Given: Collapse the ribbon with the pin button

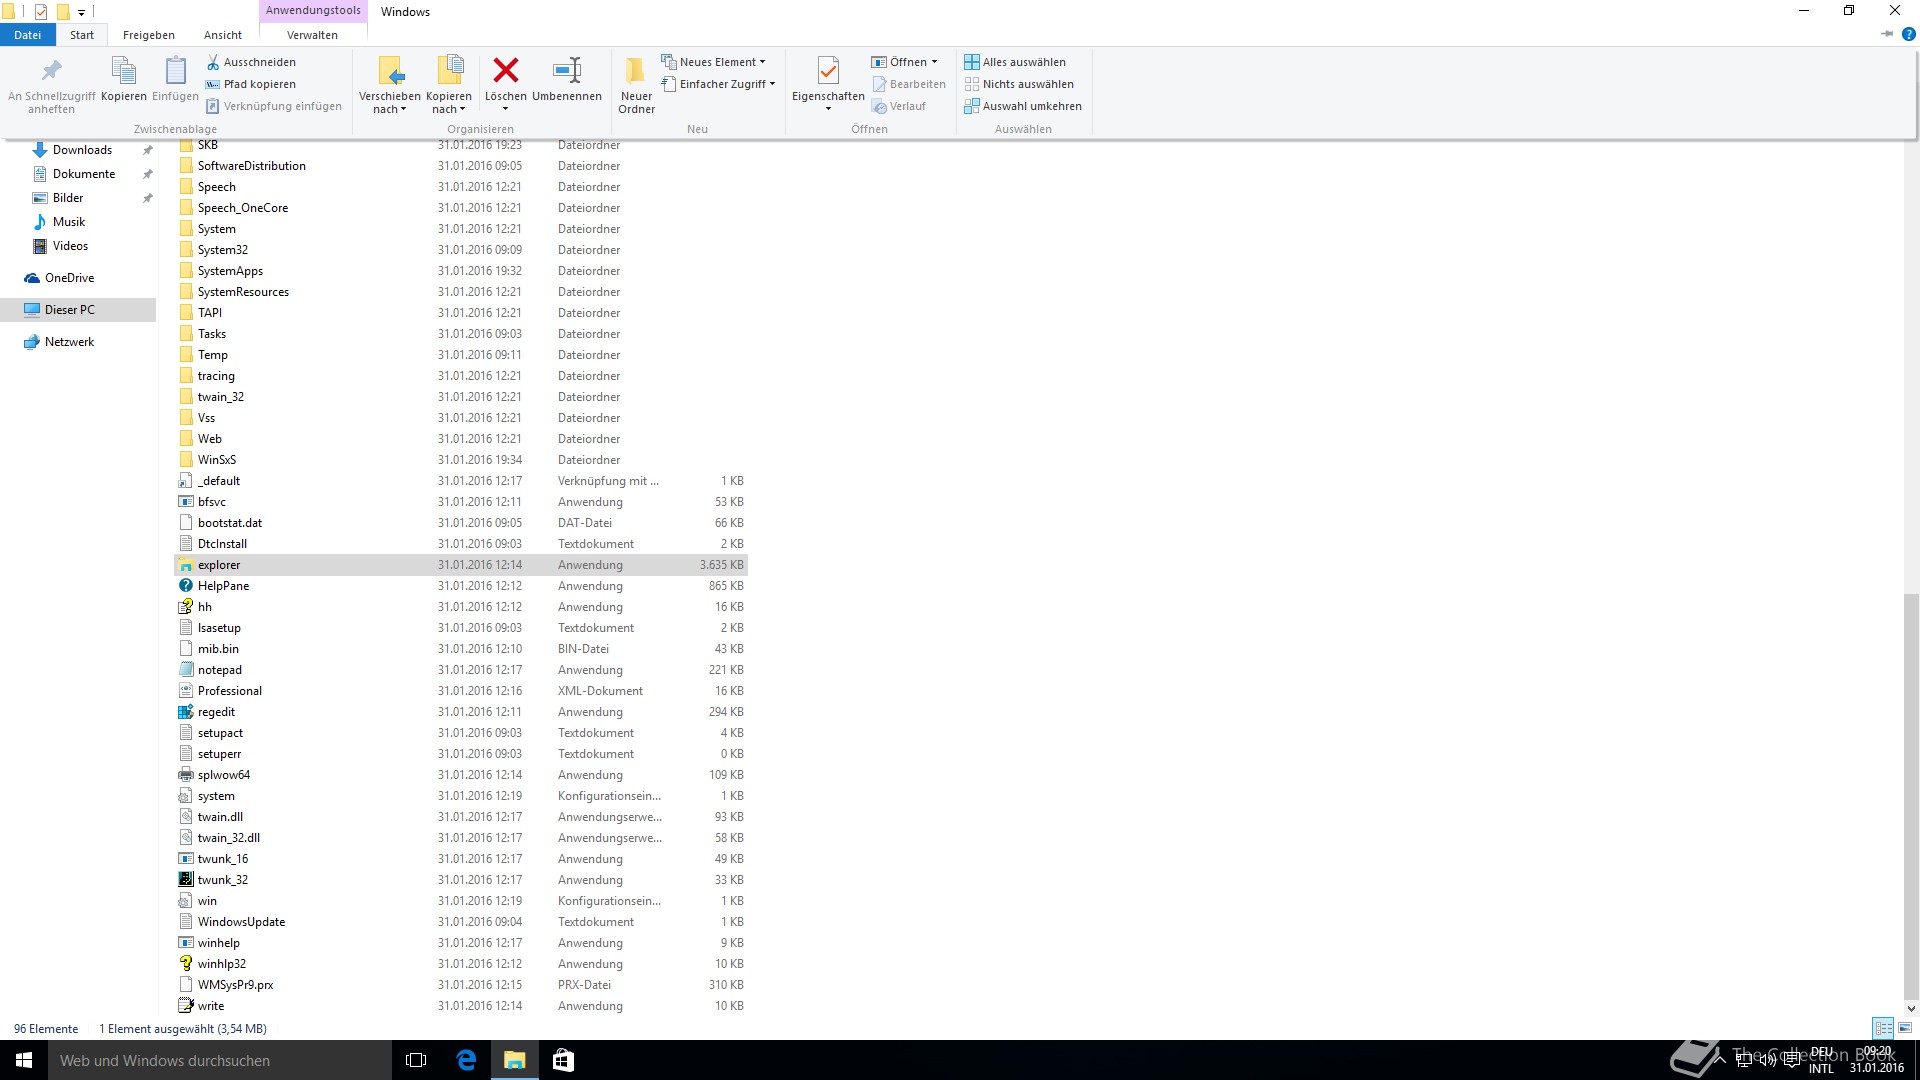Looking at the screenshot, I should (1887, 34).
